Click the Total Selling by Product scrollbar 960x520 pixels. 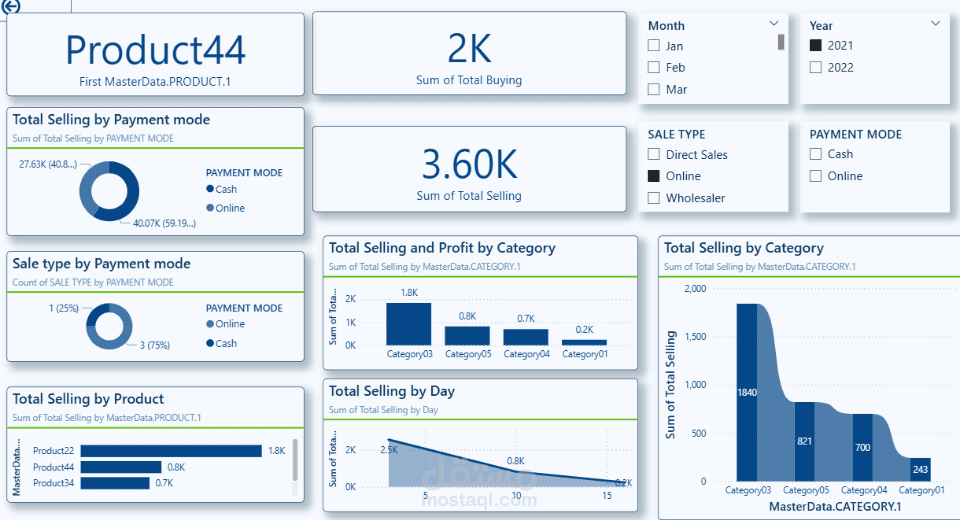(295, 460)
